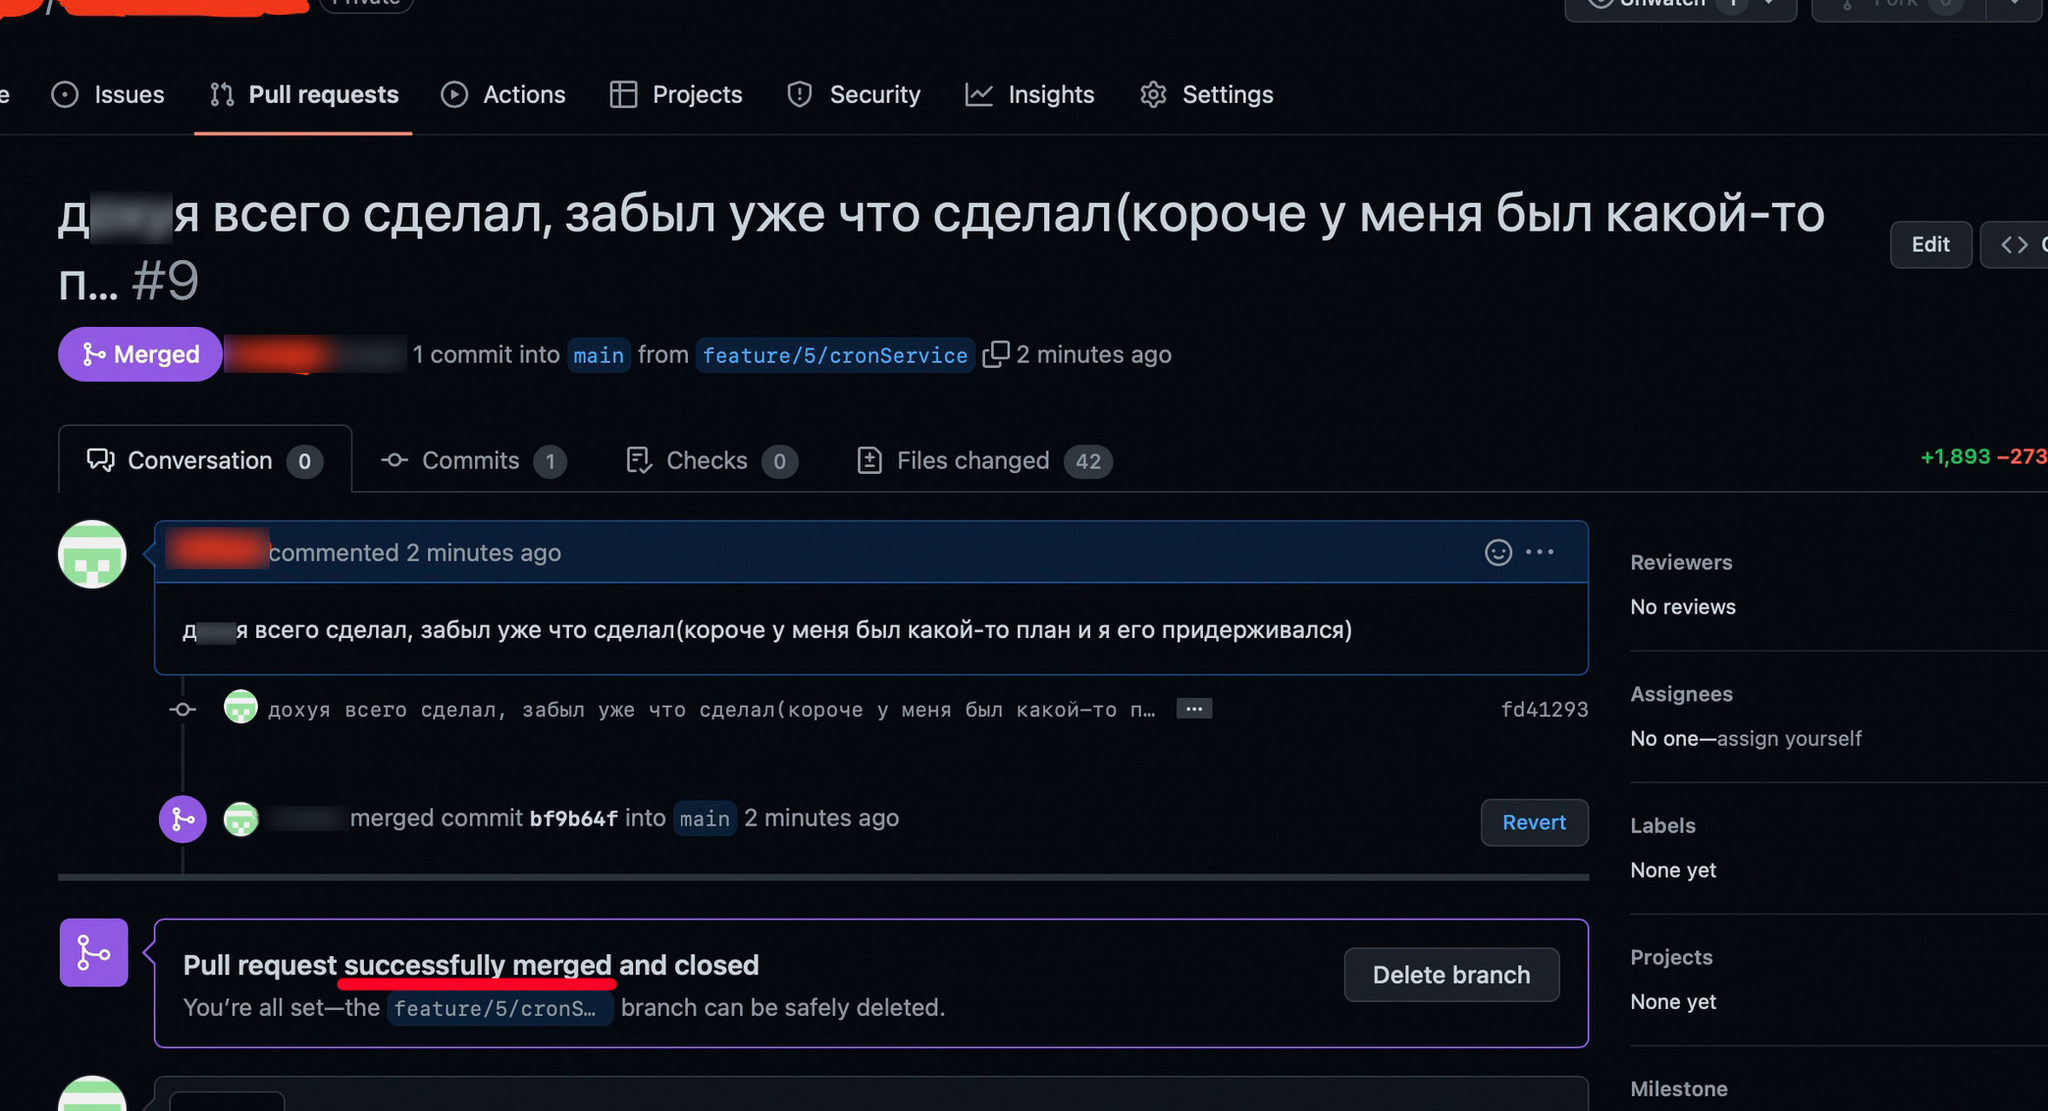Open the Unwatch dropdown arrow
This screenshot has width=2048, height=1111.
[1770, 4]
